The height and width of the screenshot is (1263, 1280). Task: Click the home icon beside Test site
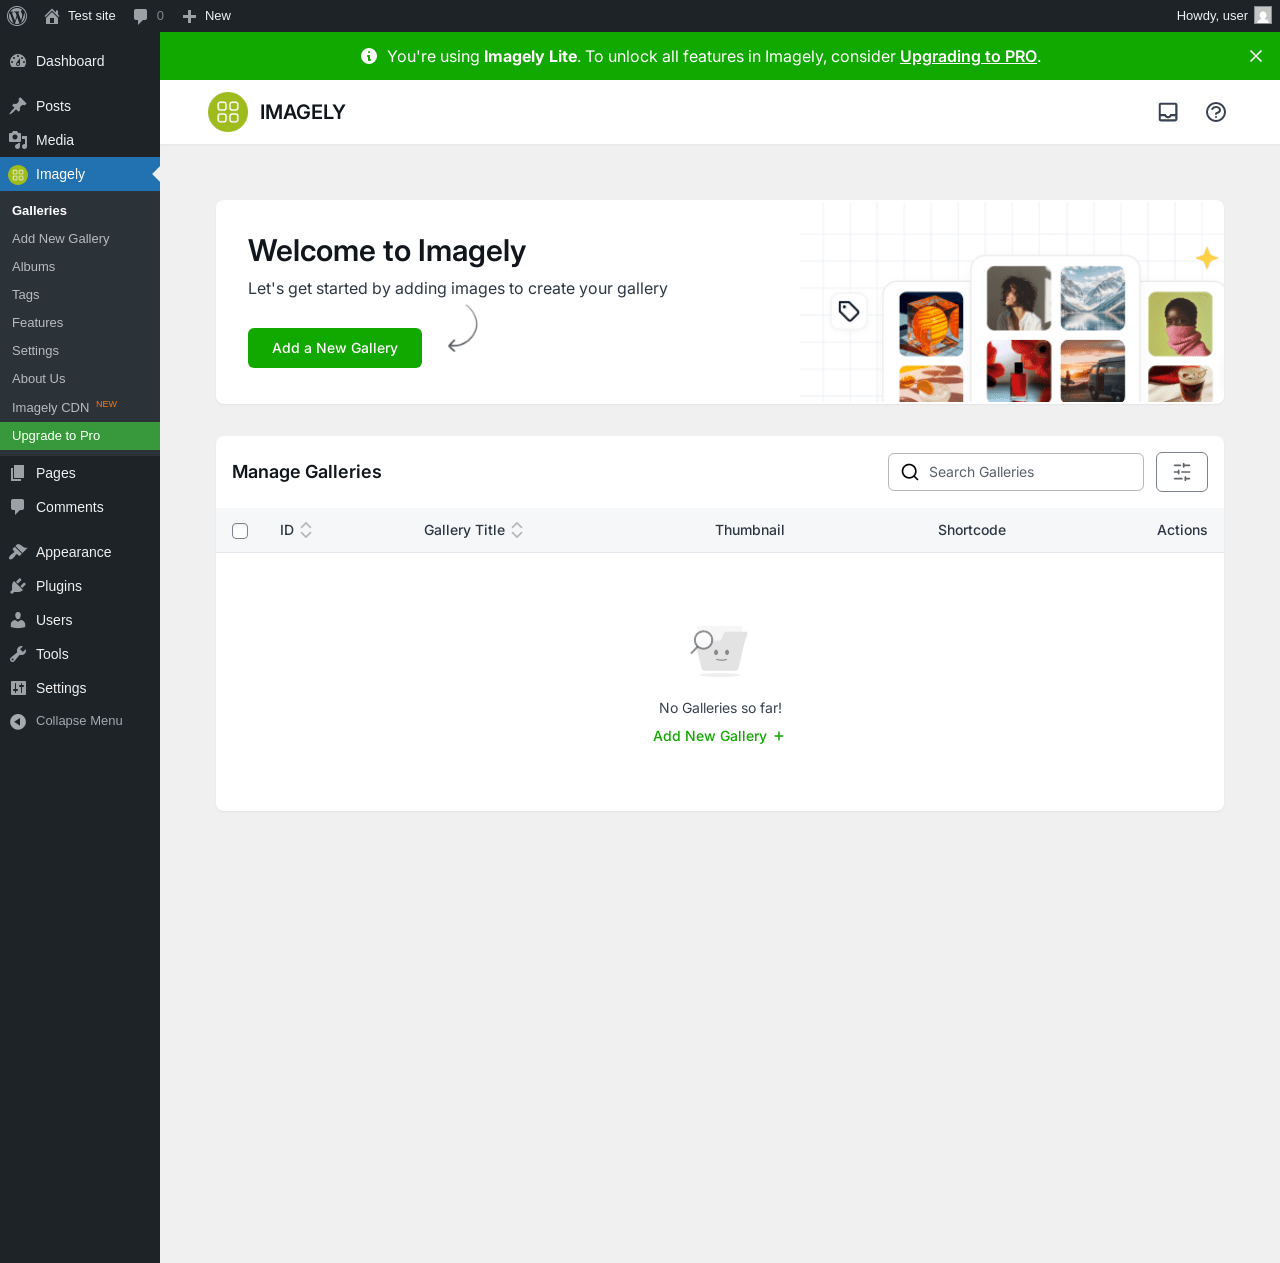52,16
